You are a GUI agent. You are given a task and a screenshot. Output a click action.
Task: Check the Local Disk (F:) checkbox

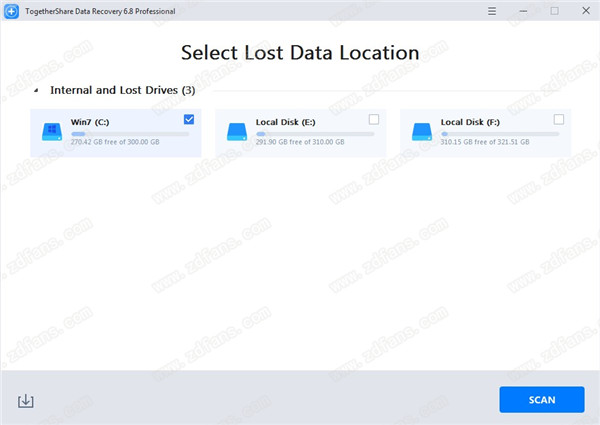559,119
